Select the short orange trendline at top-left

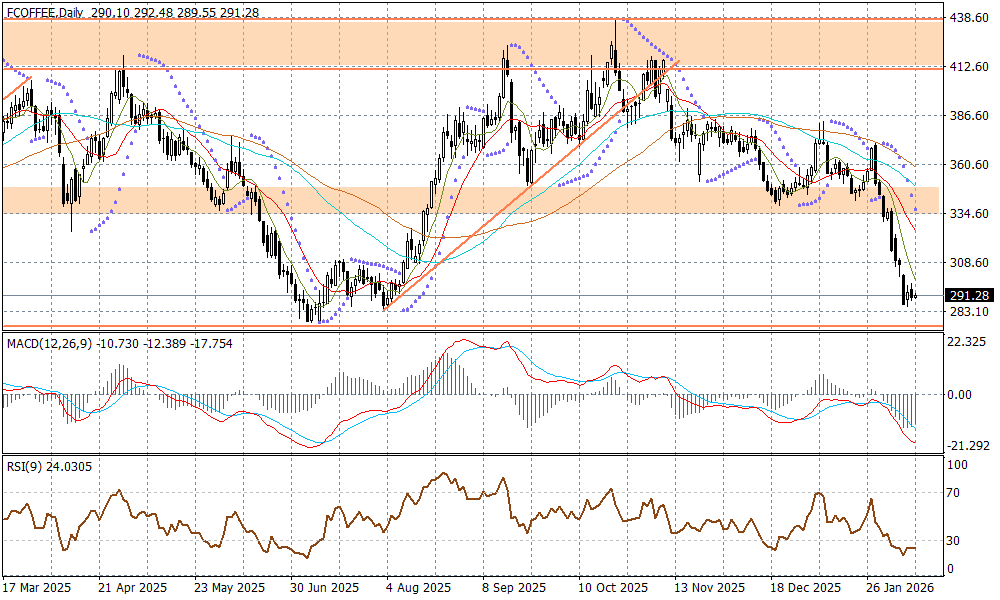coord(18,88)
